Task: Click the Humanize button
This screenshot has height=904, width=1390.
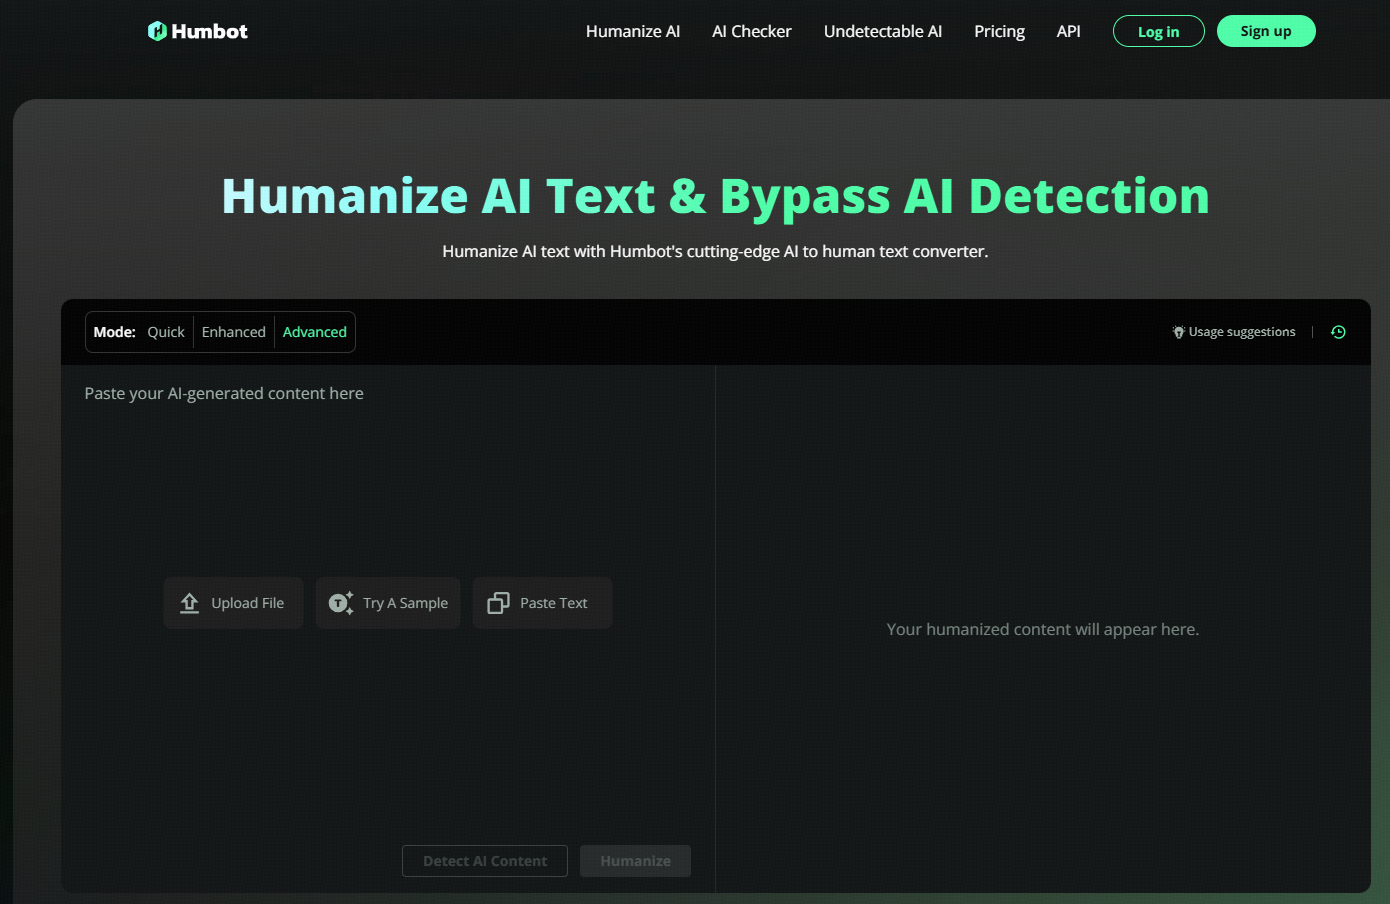Action: 635,861
